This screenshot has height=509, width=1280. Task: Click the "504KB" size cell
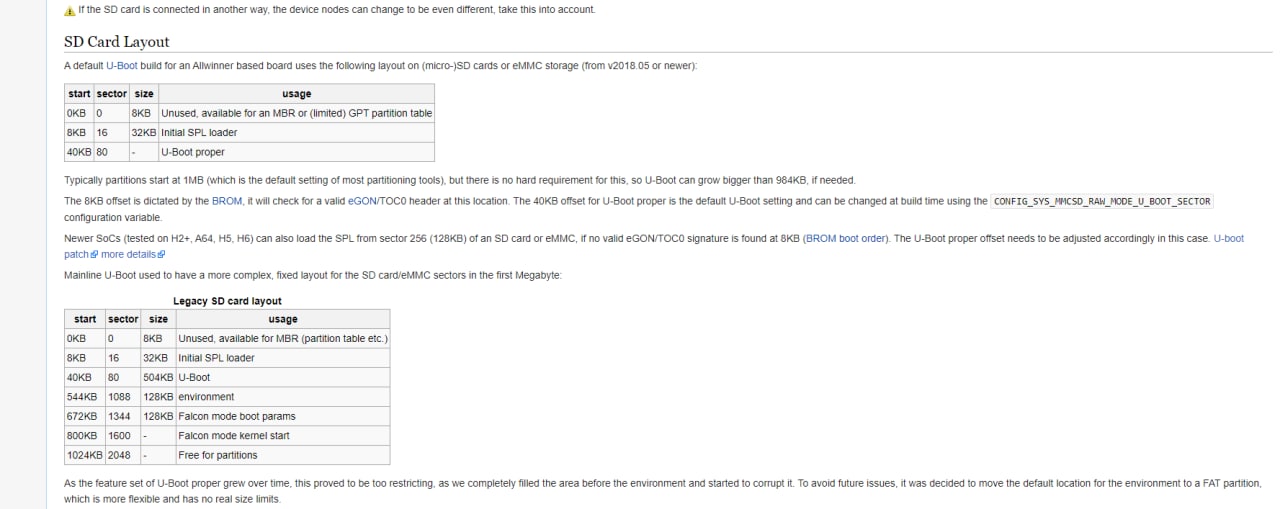click(158, 377)
